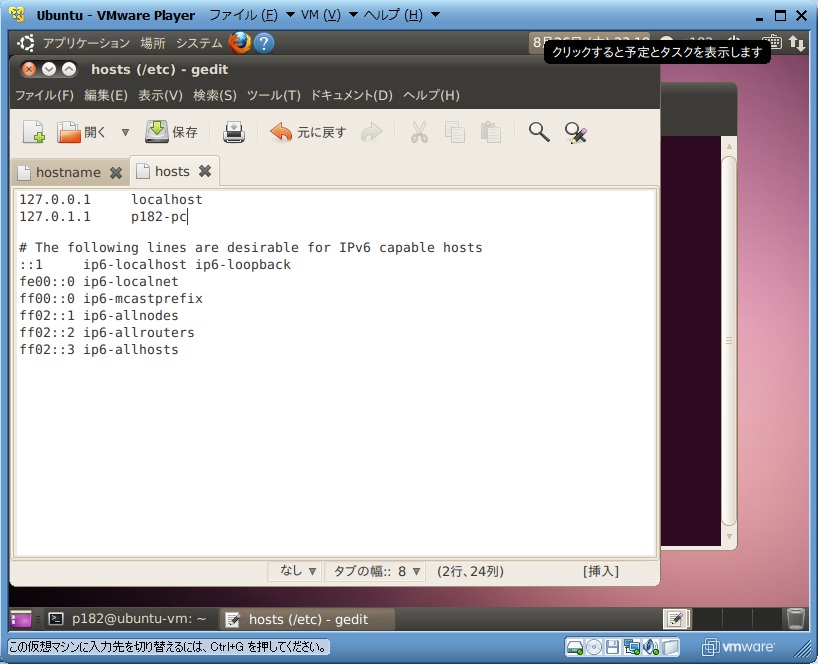Click the scissors cut icon
This screenshot has height=664, width=818.
coord(419,132)
